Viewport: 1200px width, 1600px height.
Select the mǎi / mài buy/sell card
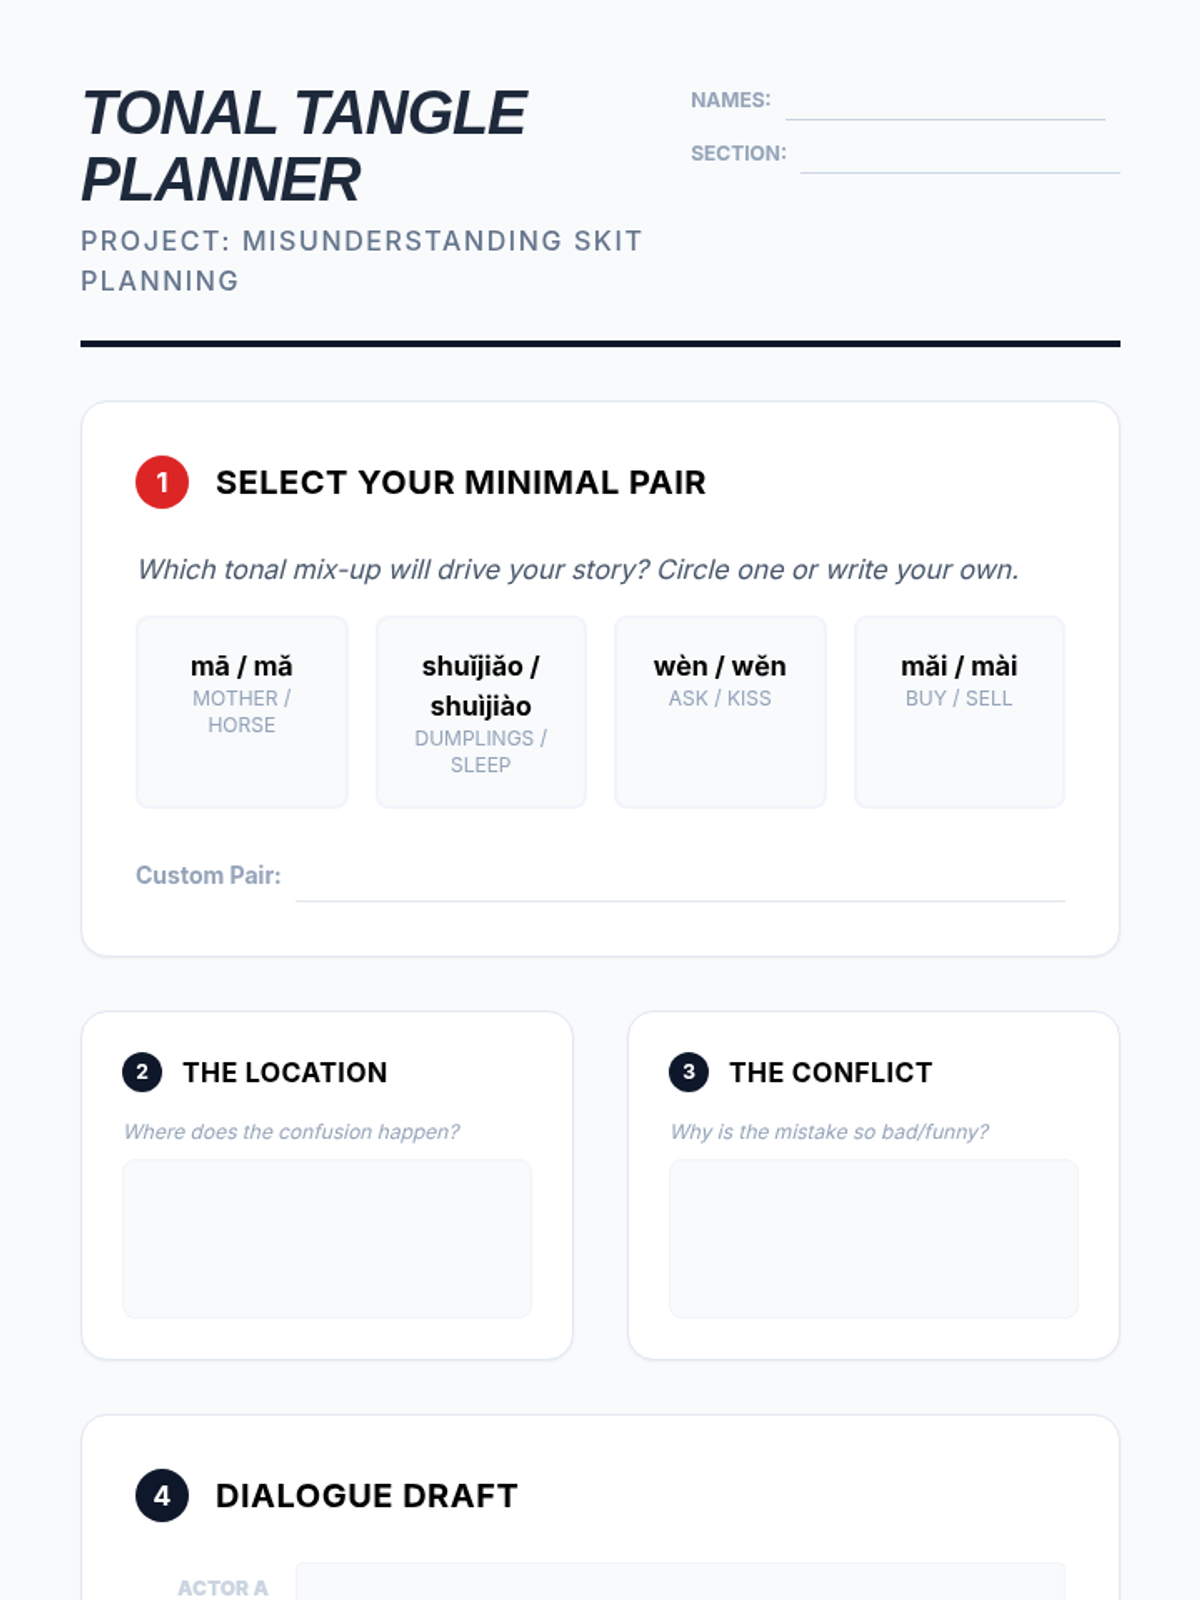(959, 711)
